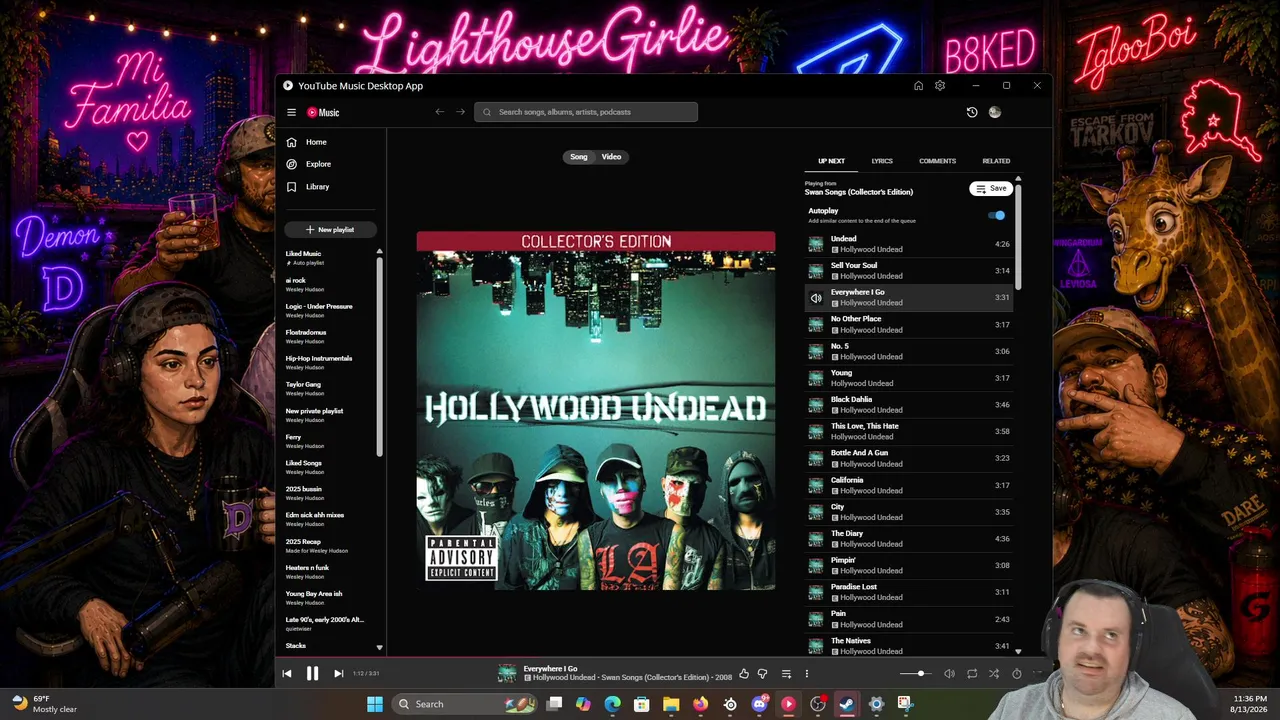Toggle repeat mode

pos(971,674)
